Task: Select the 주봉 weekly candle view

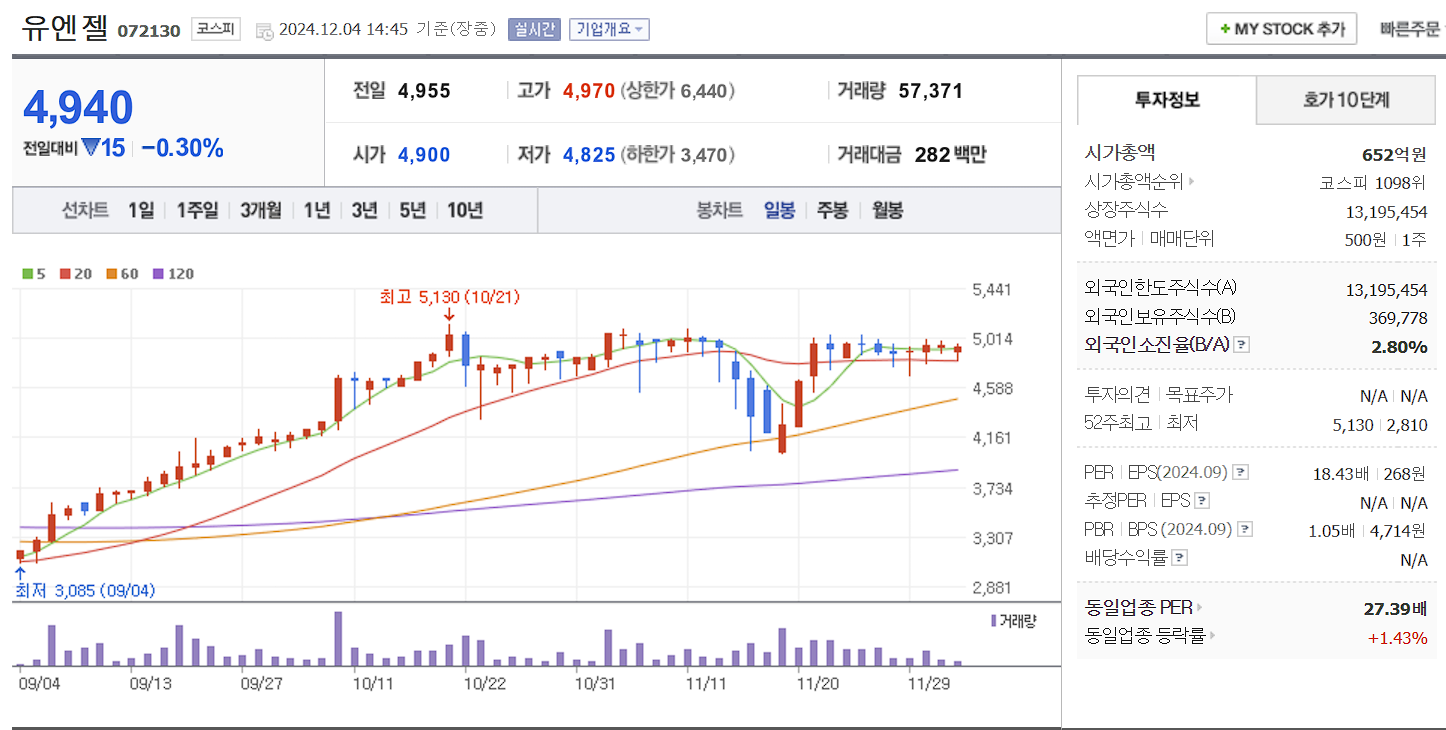Action: [x=830, y=211]
